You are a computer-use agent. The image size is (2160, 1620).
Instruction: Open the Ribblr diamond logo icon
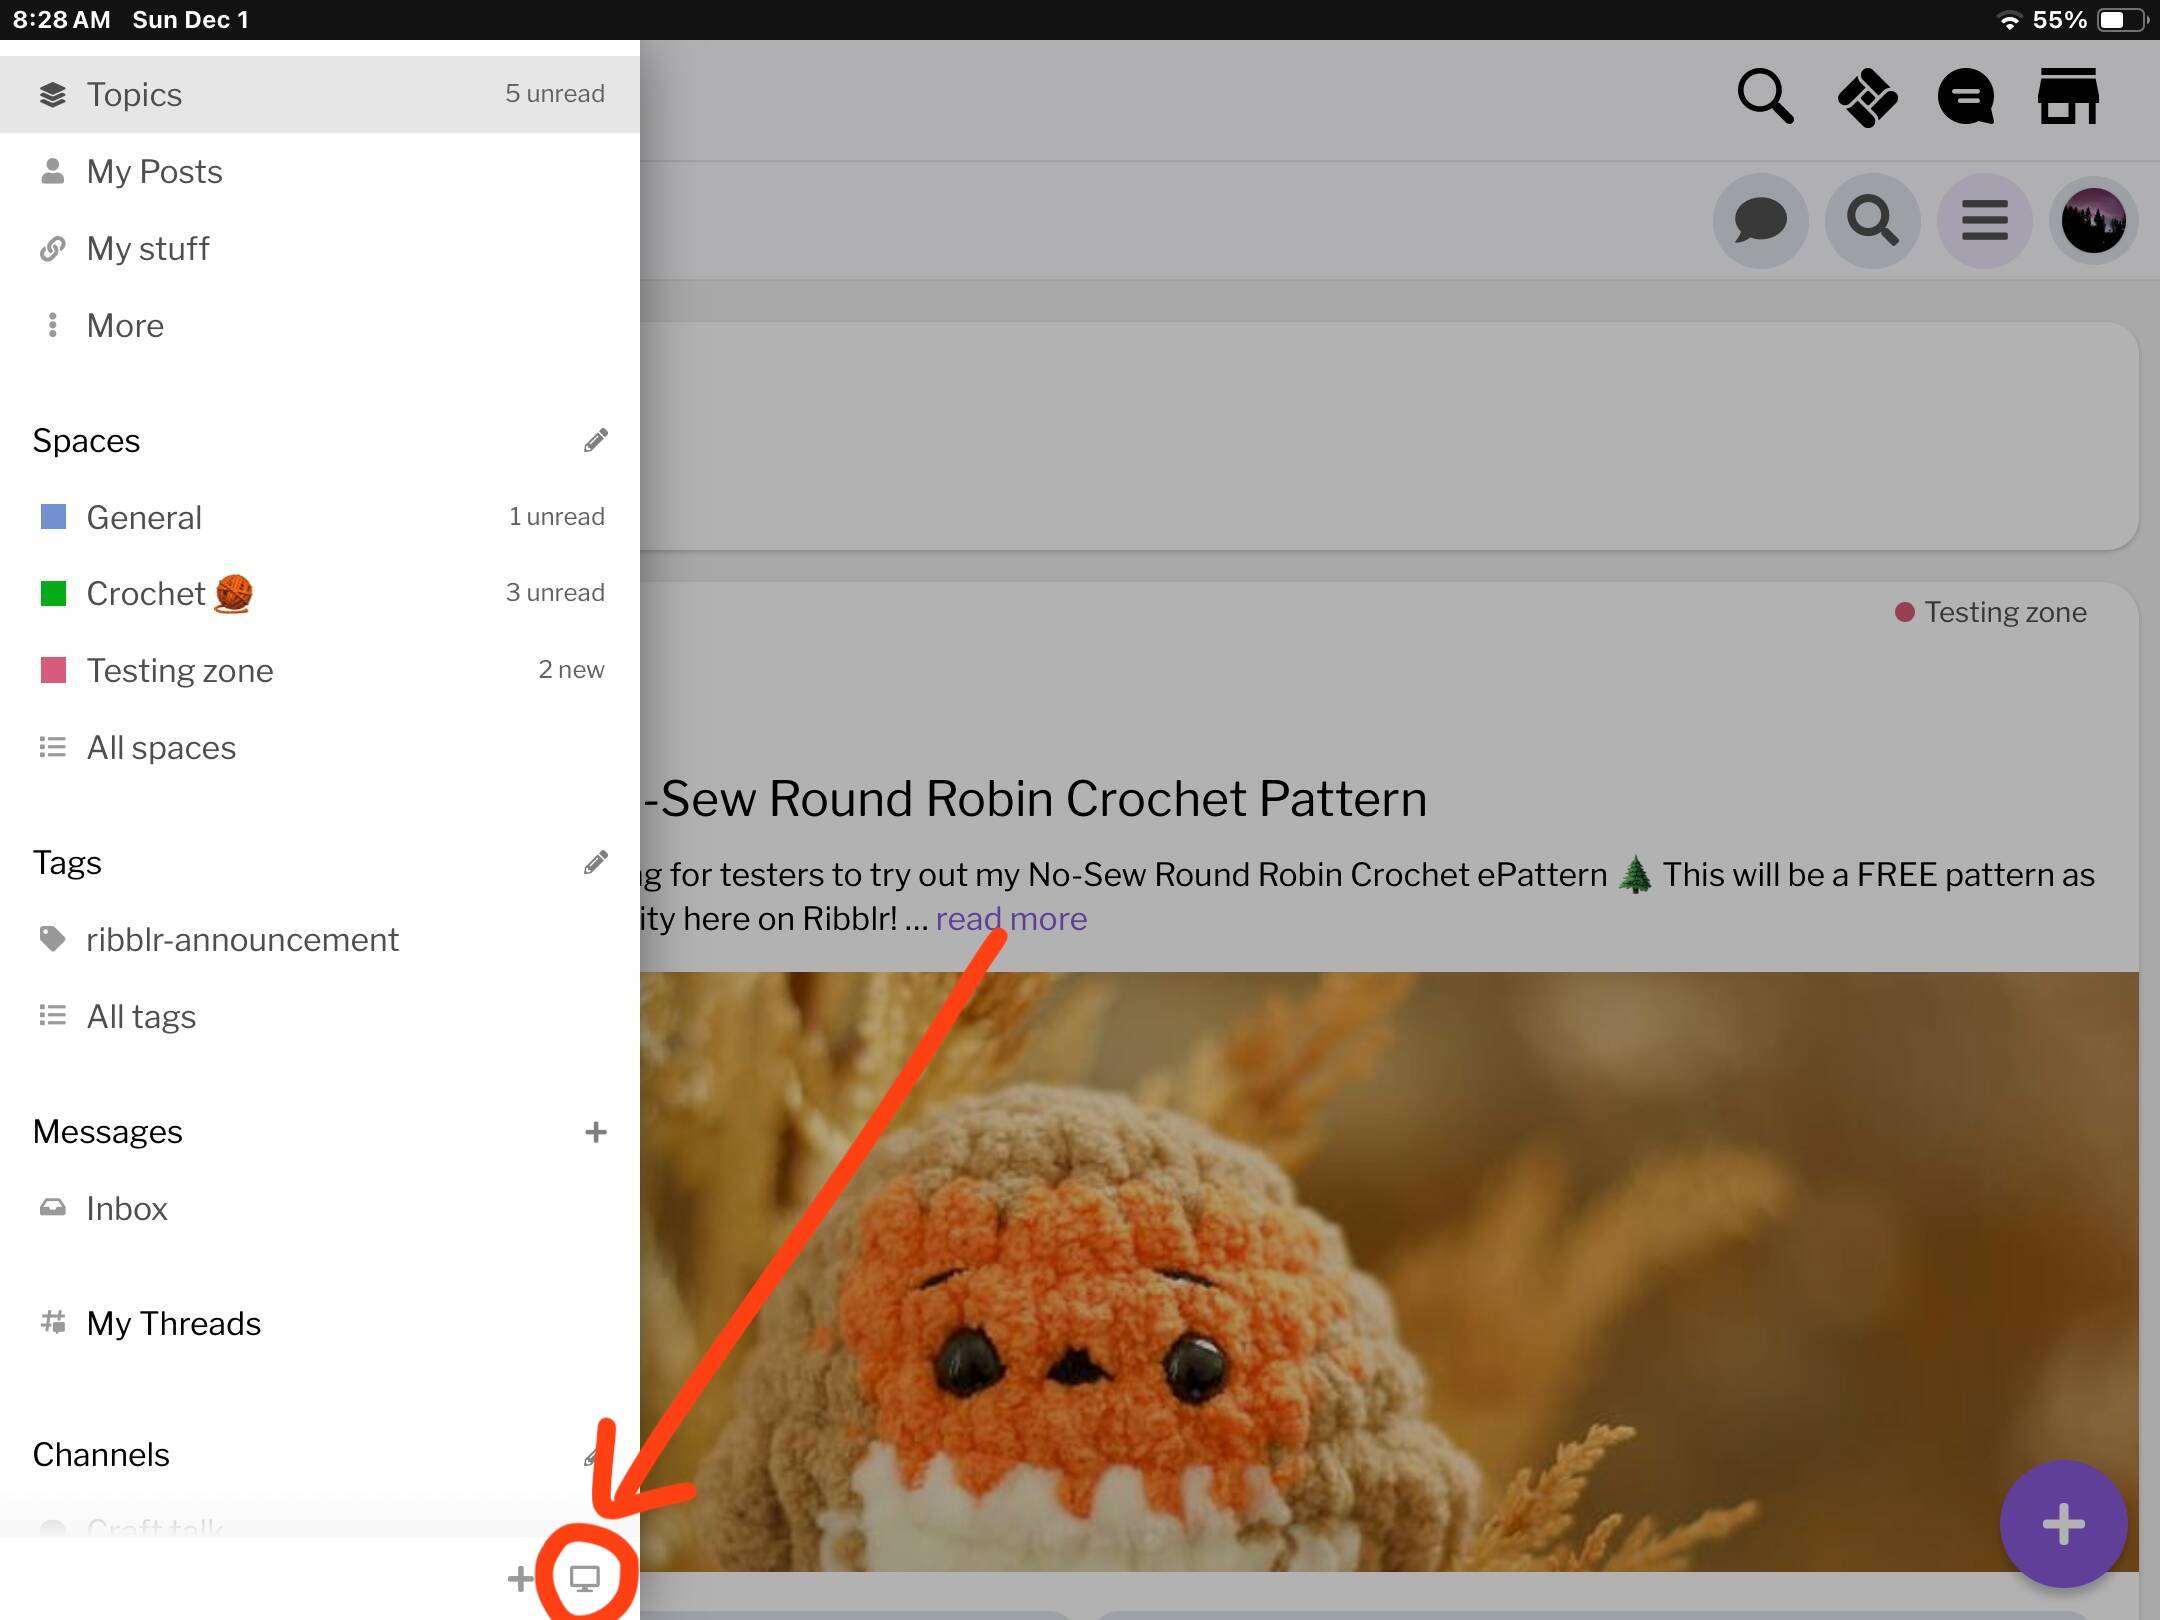coord(1867,97)
